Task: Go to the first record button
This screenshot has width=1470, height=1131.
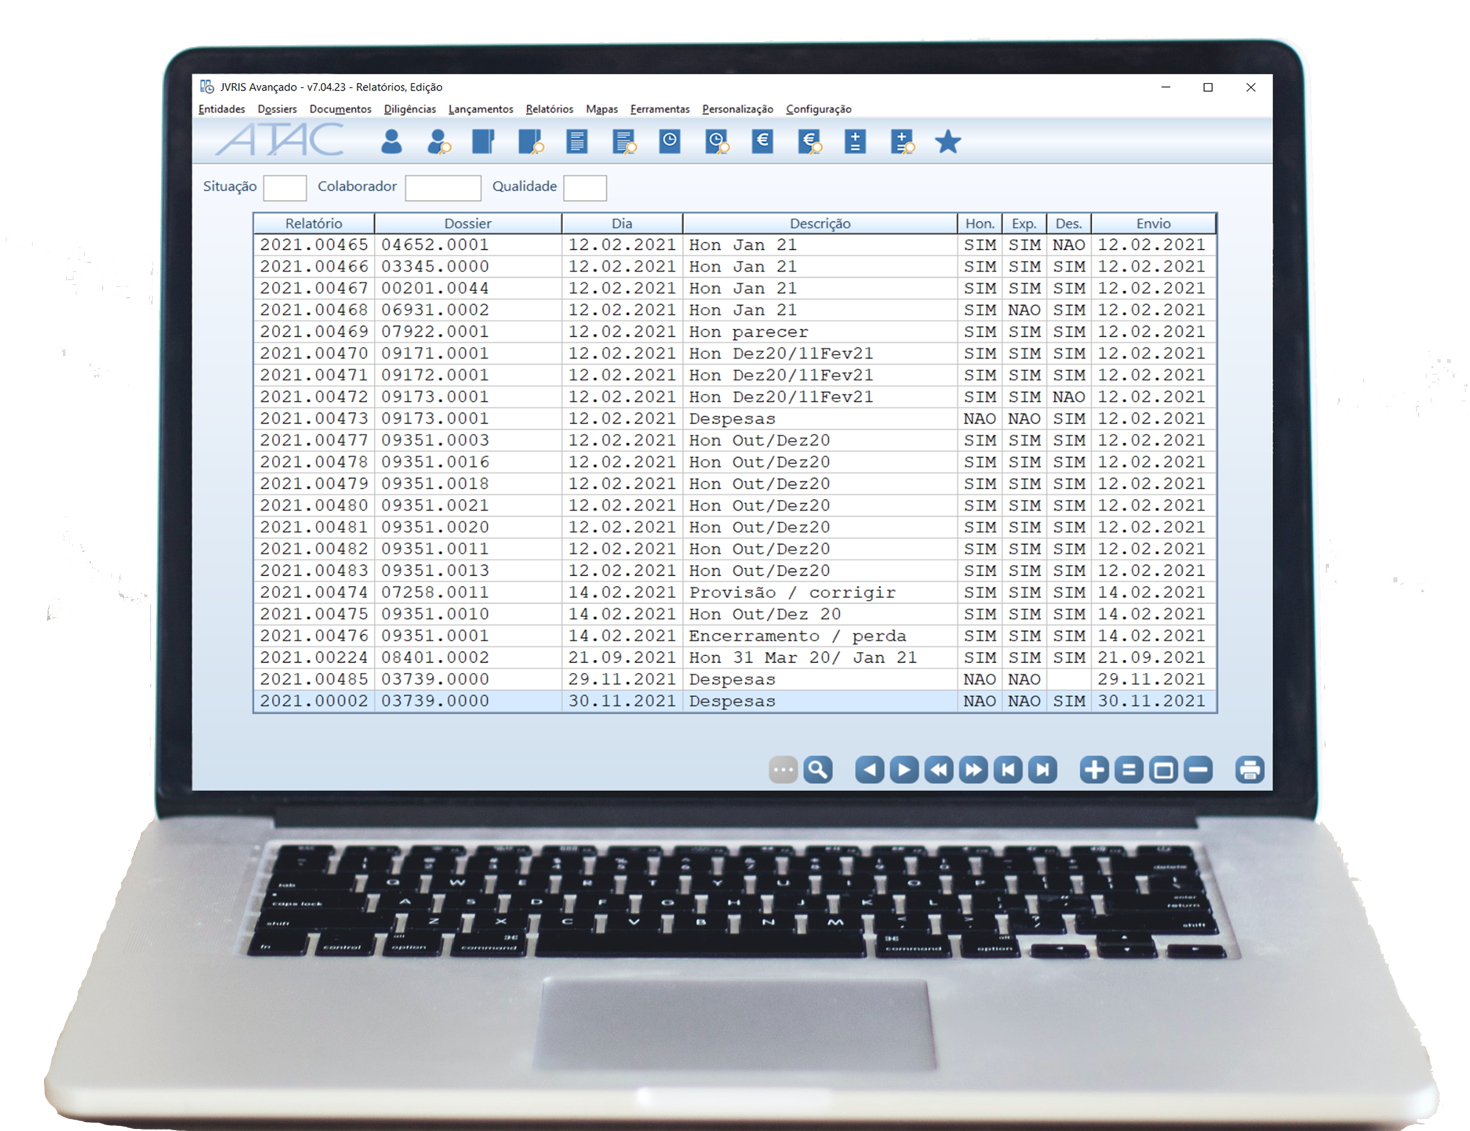Action: (x=1008, y=769)
